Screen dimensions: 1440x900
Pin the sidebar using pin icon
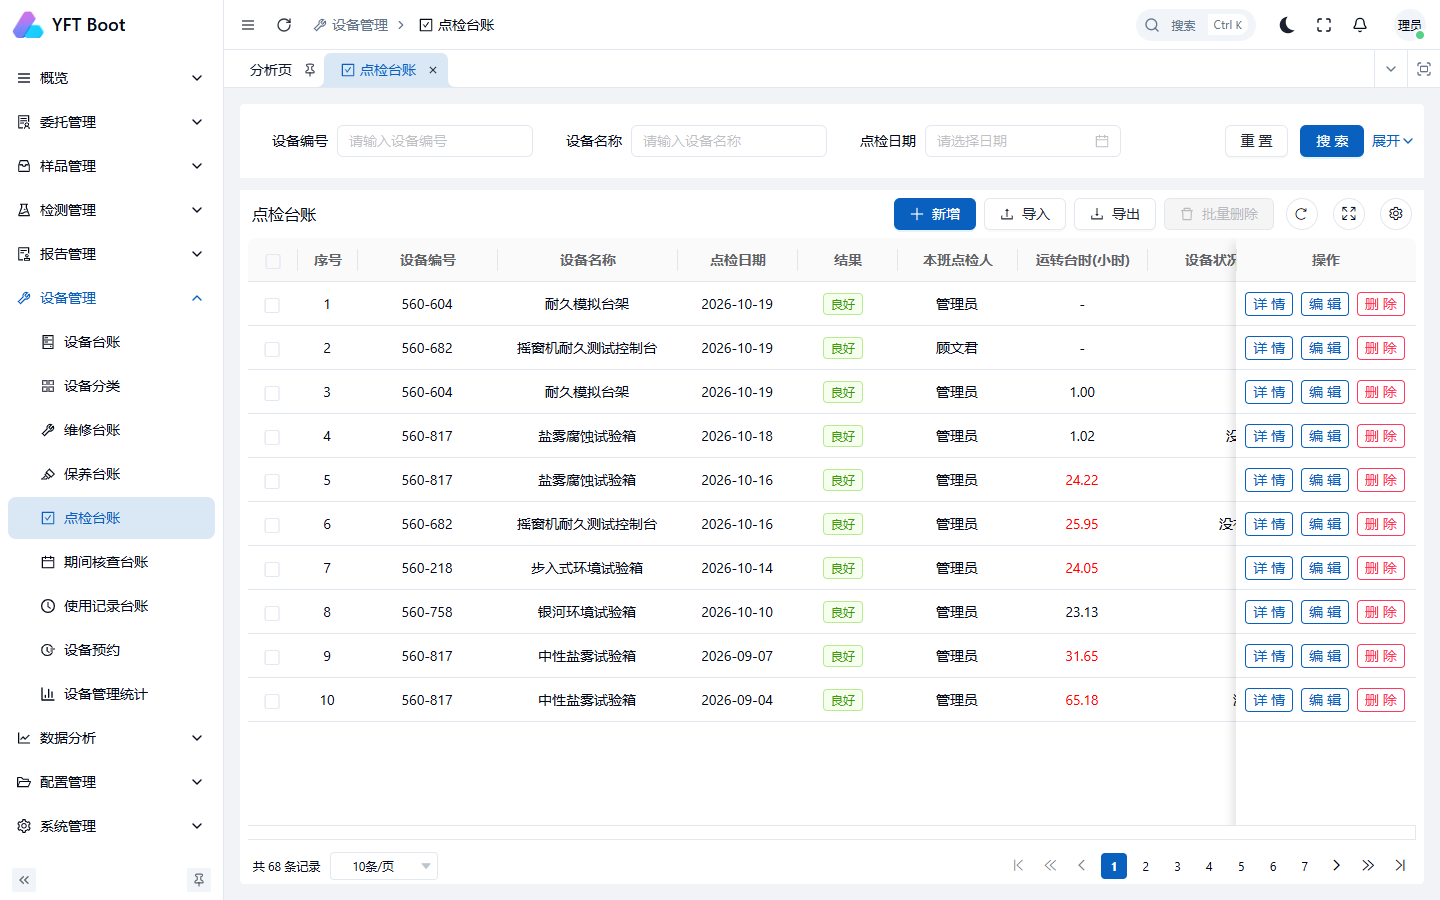click(x=199, y=880)
